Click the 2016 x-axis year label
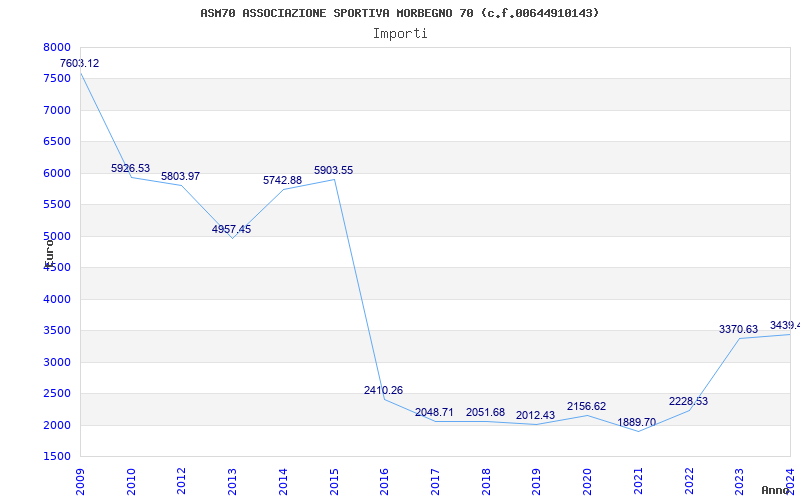The height and width of the screenshot is (500, 800). [384, 482]
